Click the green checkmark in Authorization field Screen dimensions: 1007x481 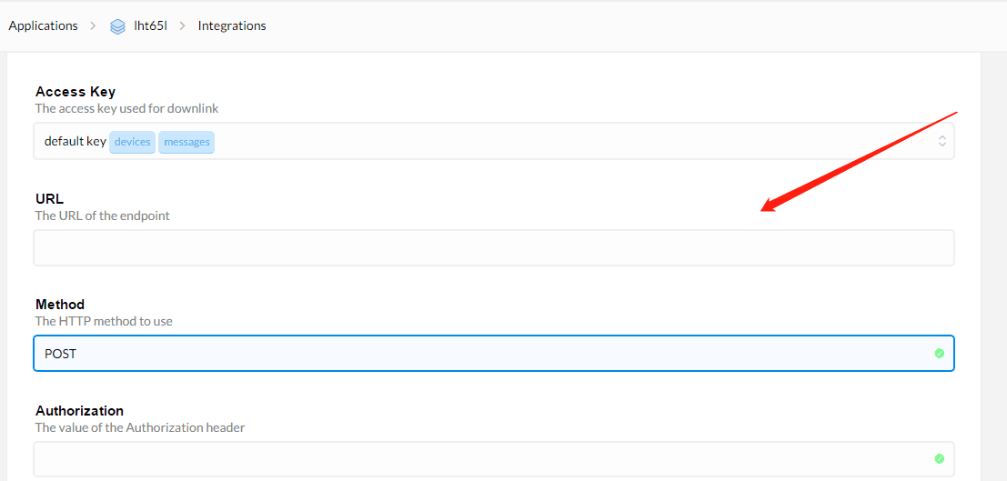coord(939,459)
